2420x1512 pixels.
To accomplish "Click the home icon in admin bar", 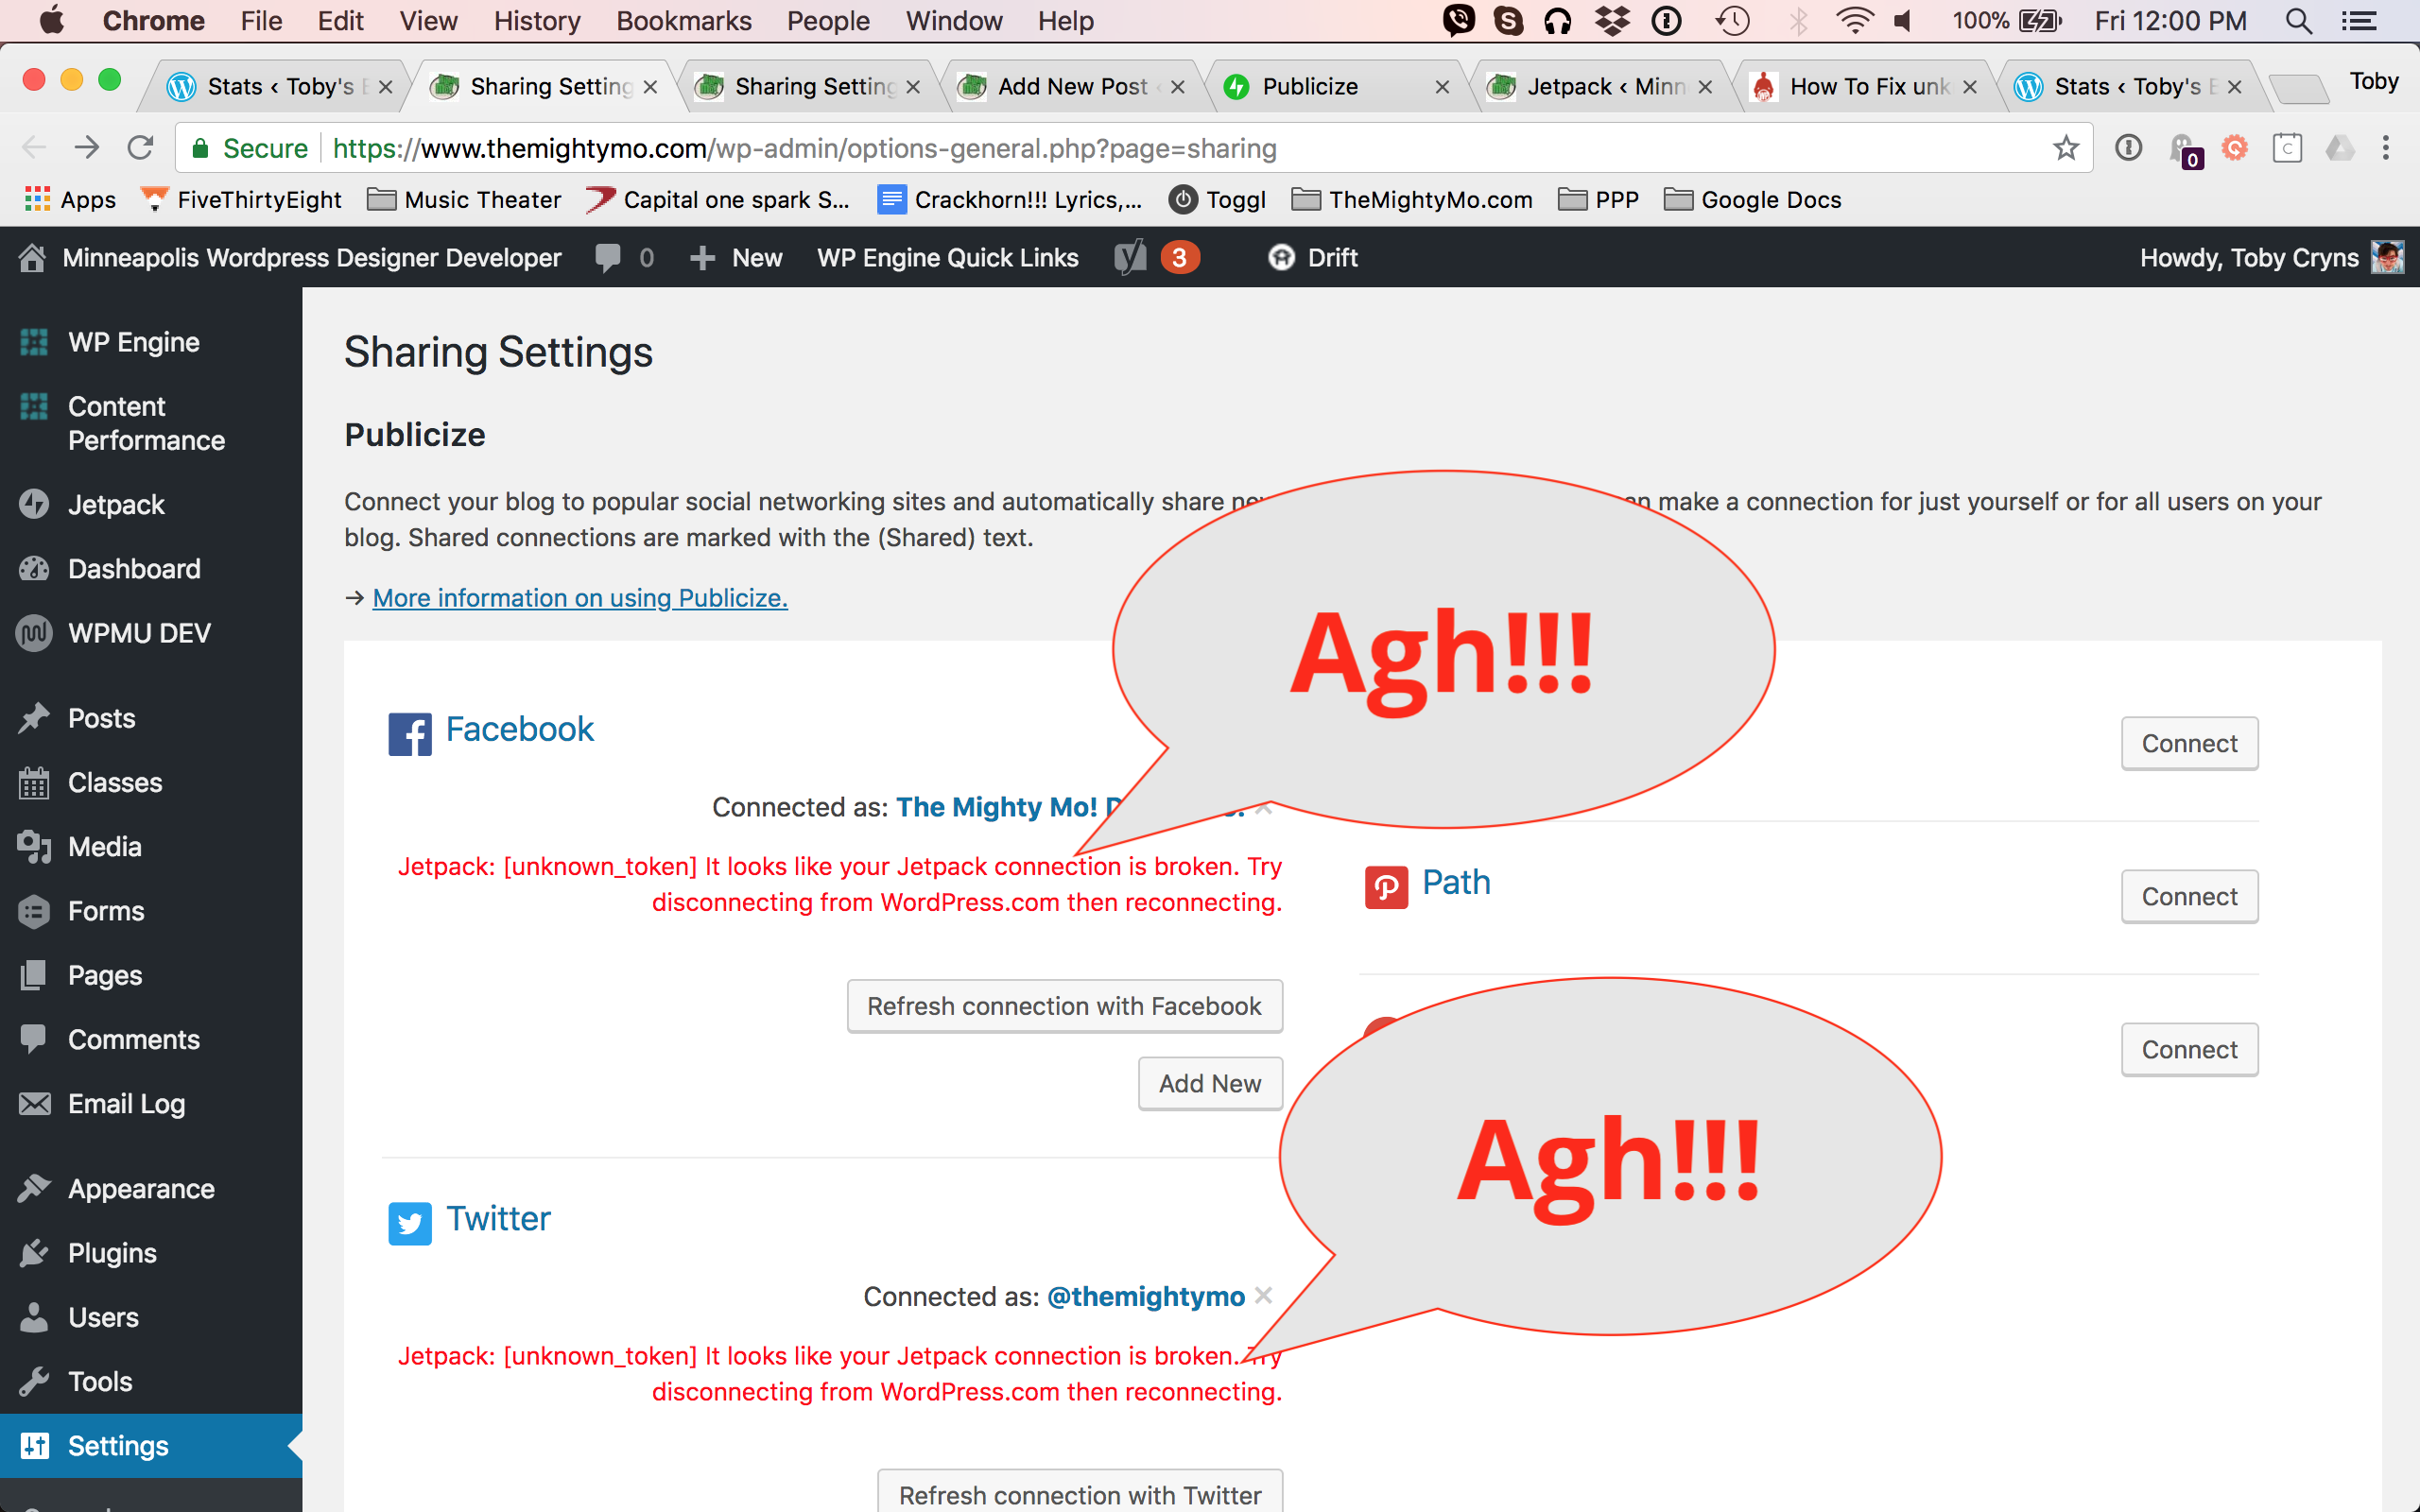I will (32, 257).
